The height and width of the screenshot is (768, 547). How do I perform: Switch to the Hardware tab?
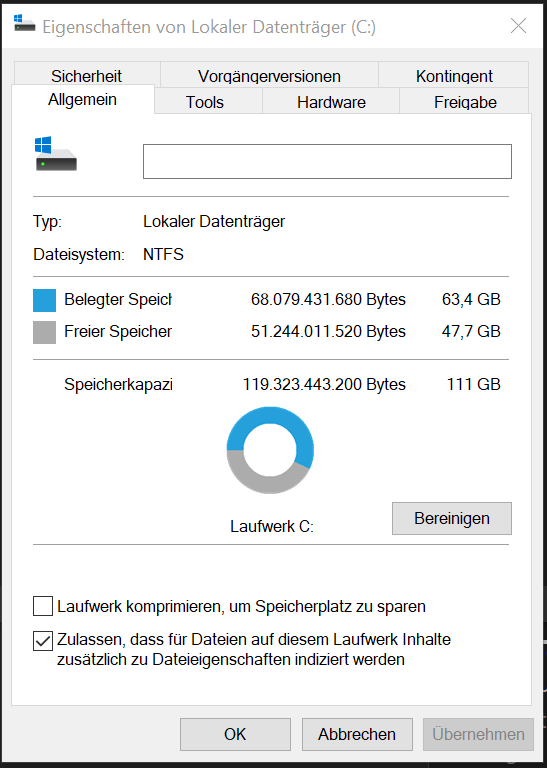(x=331, y=101)
